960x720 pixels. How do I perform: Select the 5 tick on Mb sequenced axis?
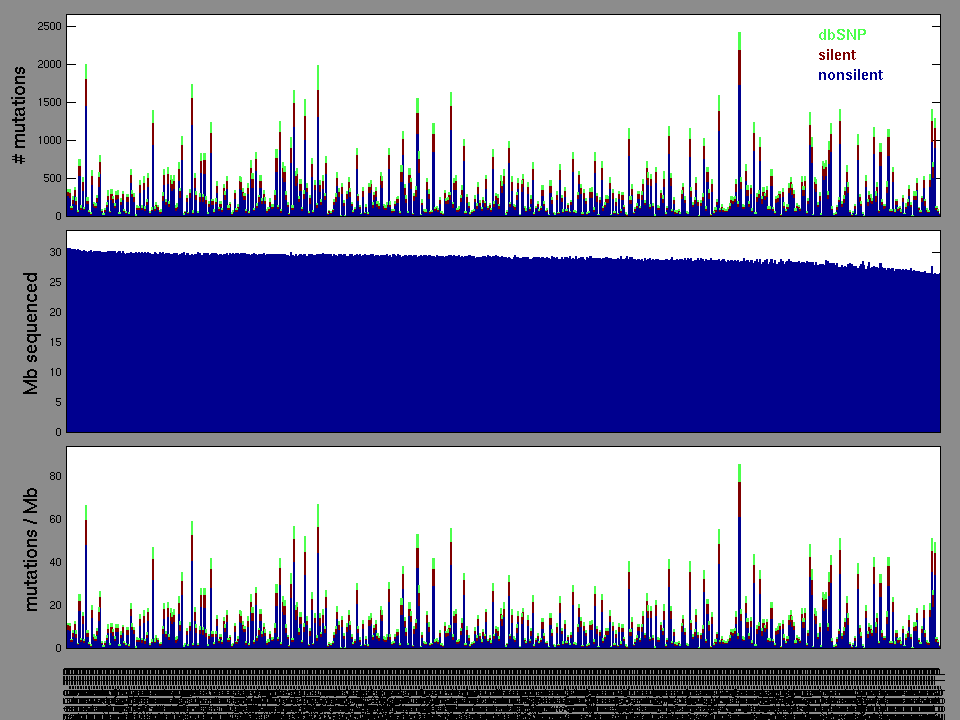pos(57,402)
